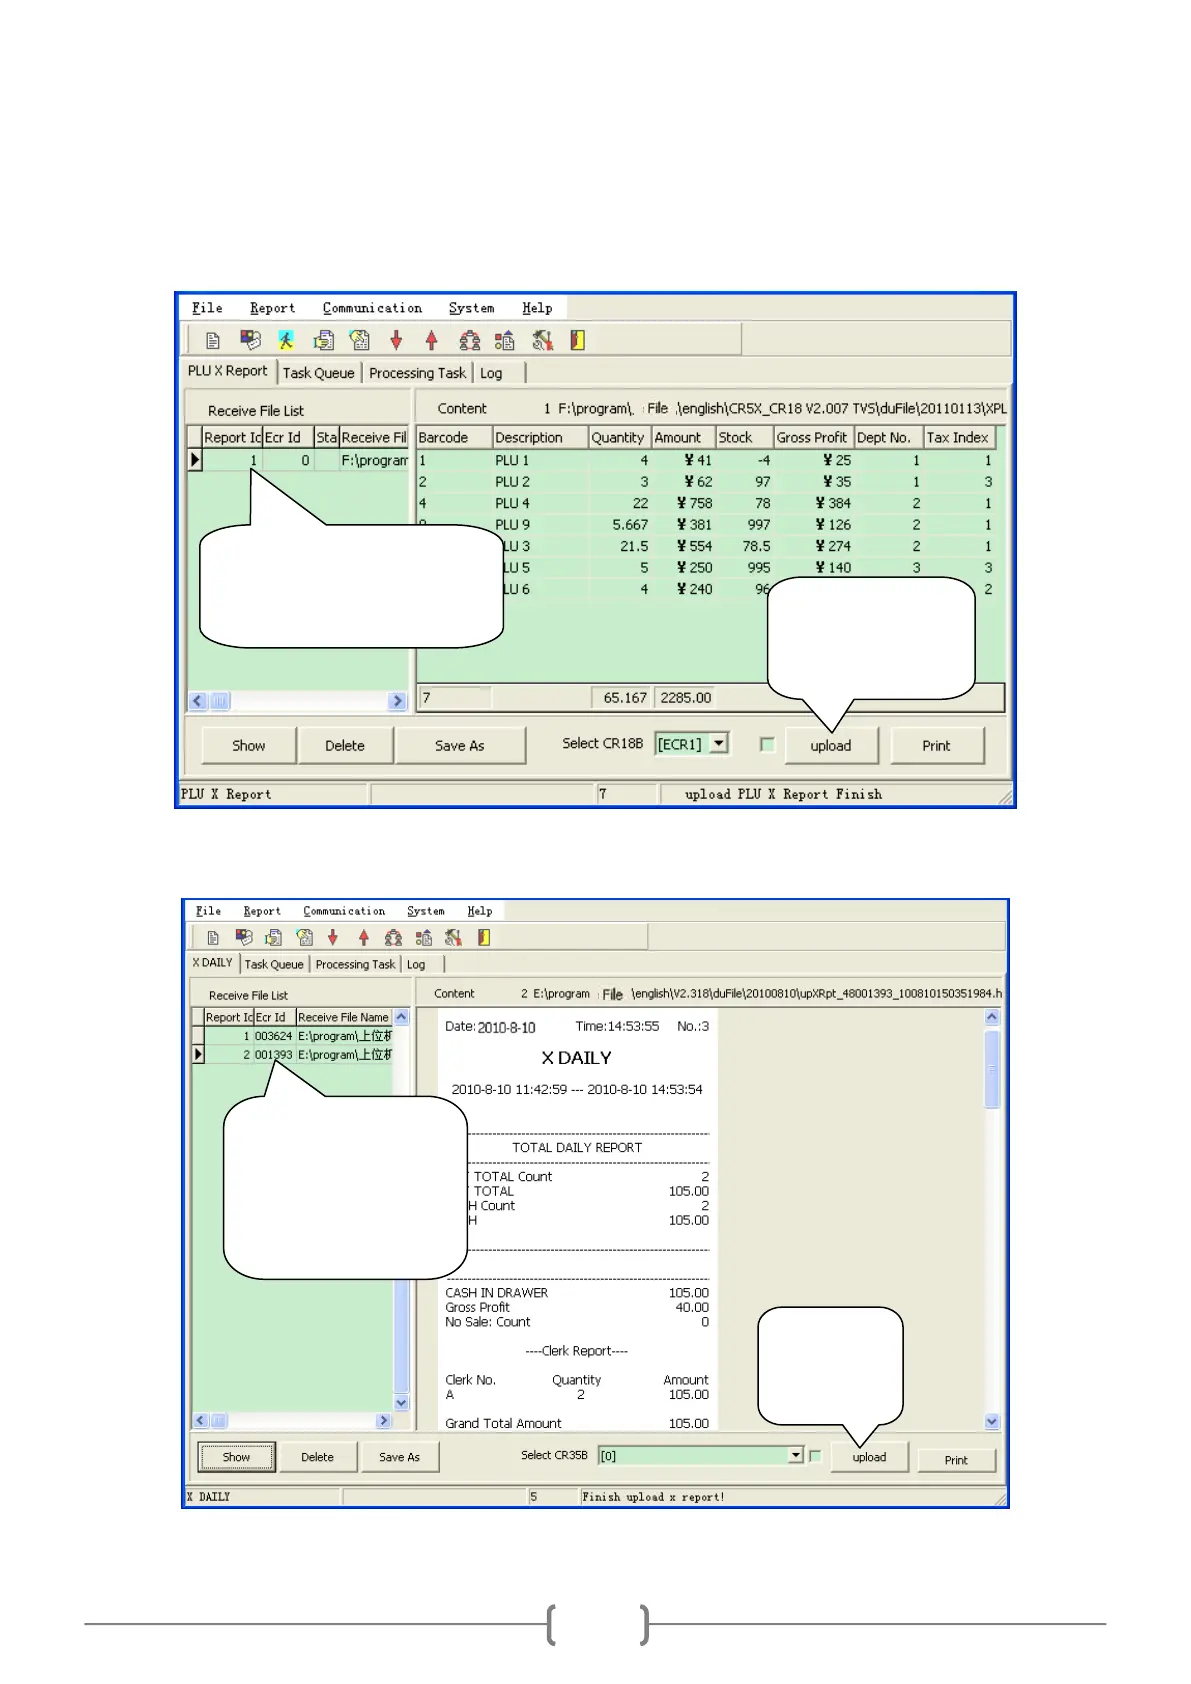The image size is (1191, 1684).
Task: Tick checkbox beside upload in PLU X Report window
Action: tap(767, 744)
